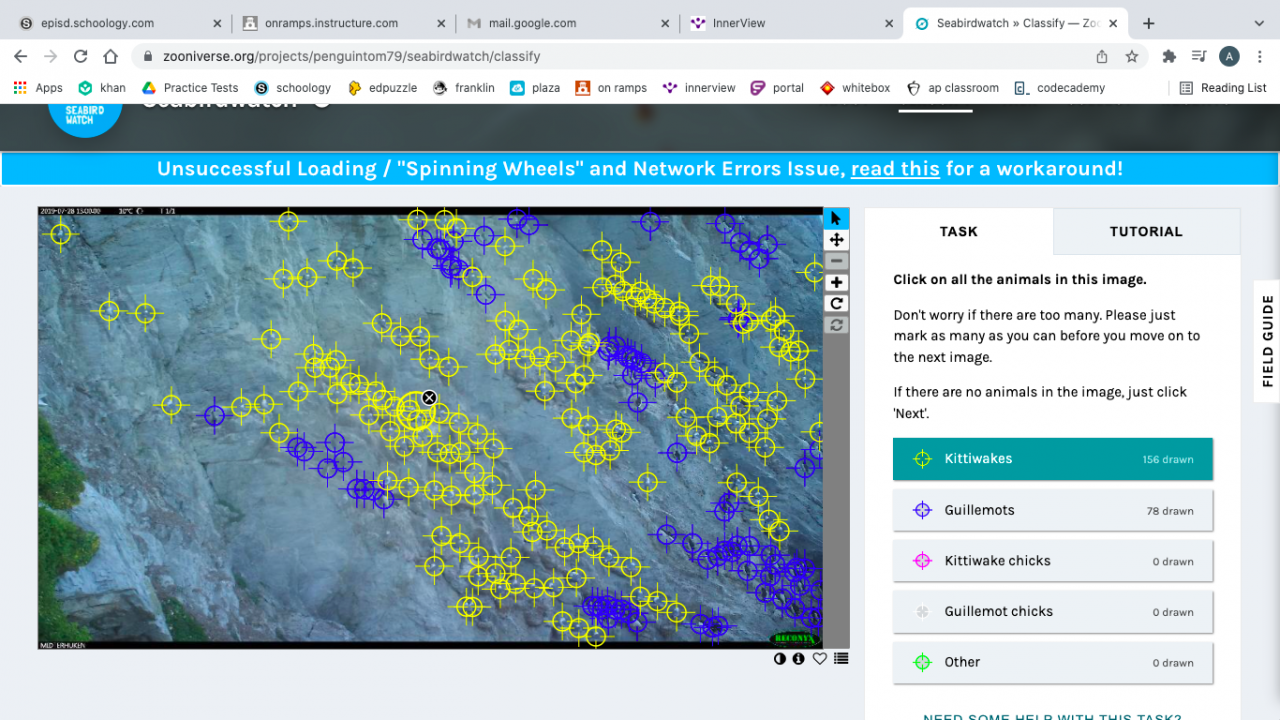Screen dimensions: 1280x720
Task: Open media control icon in toolbar
Action: [x=1199, y=57]
